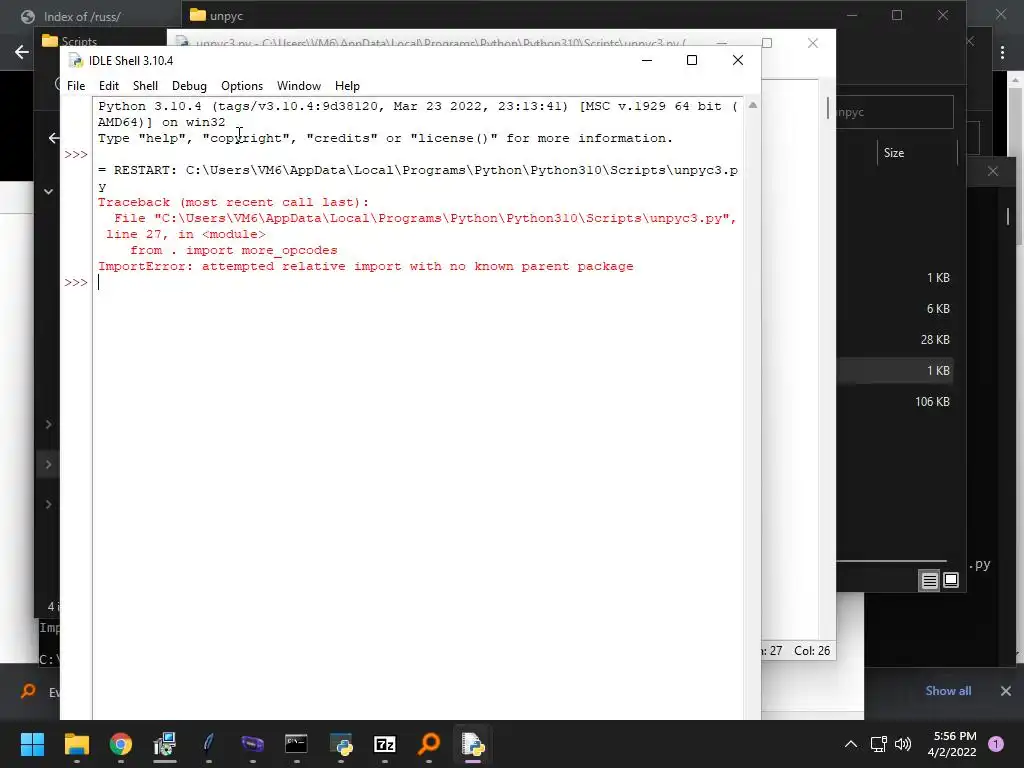Screen dimensions: 1024x768
Task: Open 7-Zip from the taskbar
Action: 385,744
